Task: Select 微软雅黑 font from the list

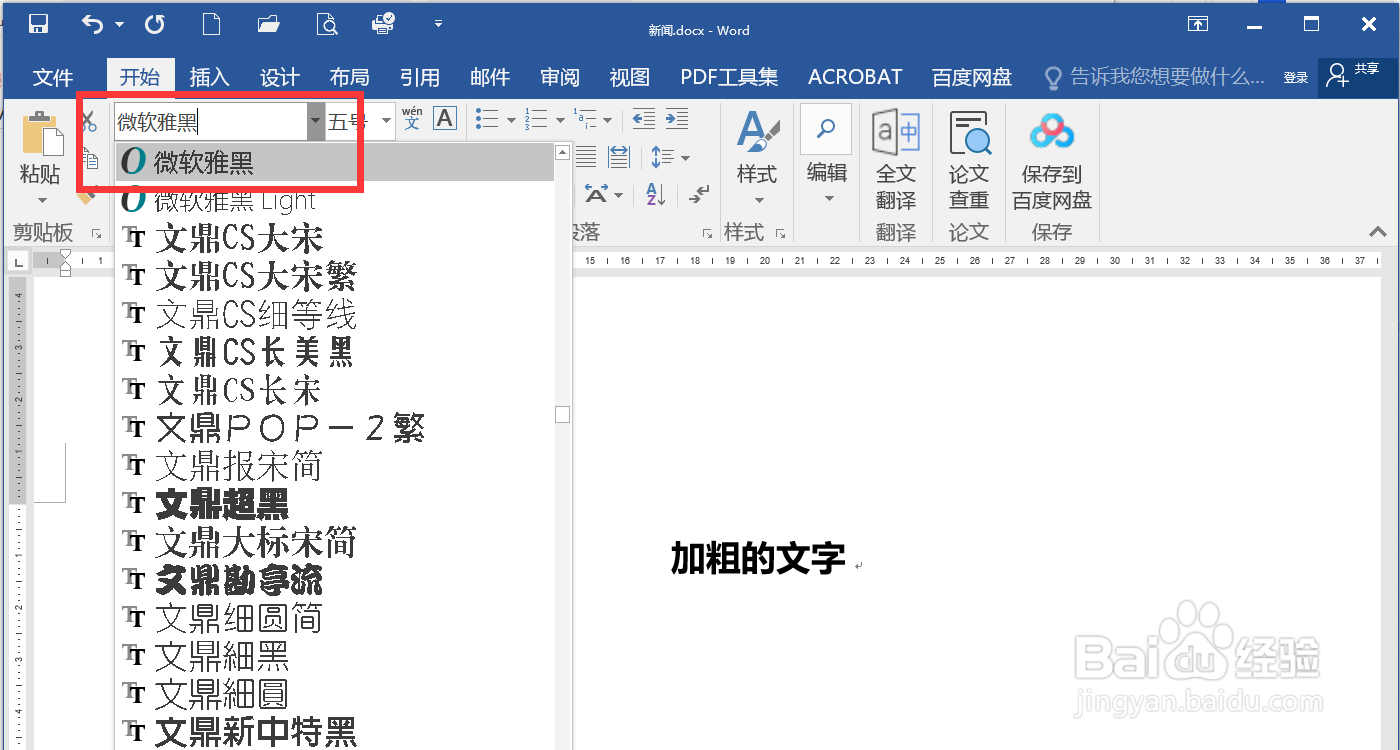Action: [x=335, y=162]
